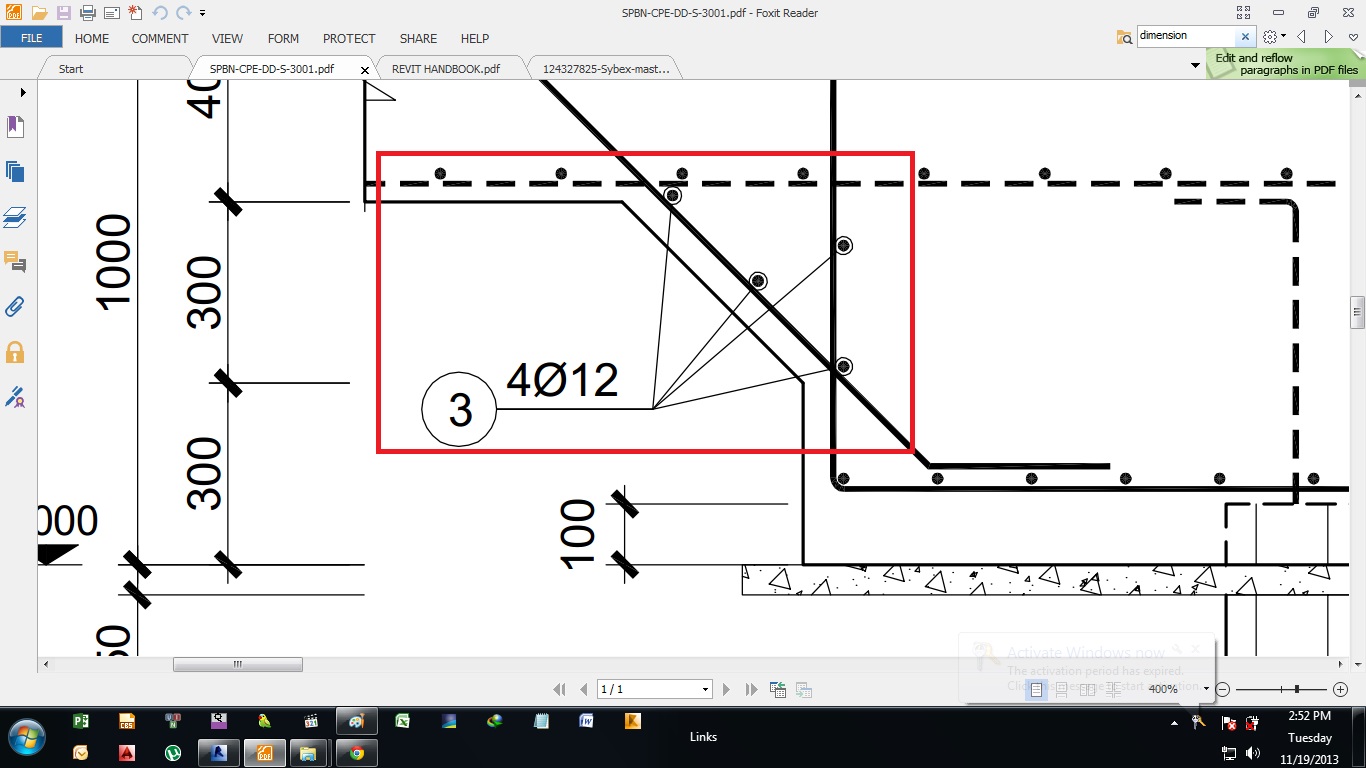The image size is (1366, 768).
Task: Open the Comments panel
Action: 15,262
